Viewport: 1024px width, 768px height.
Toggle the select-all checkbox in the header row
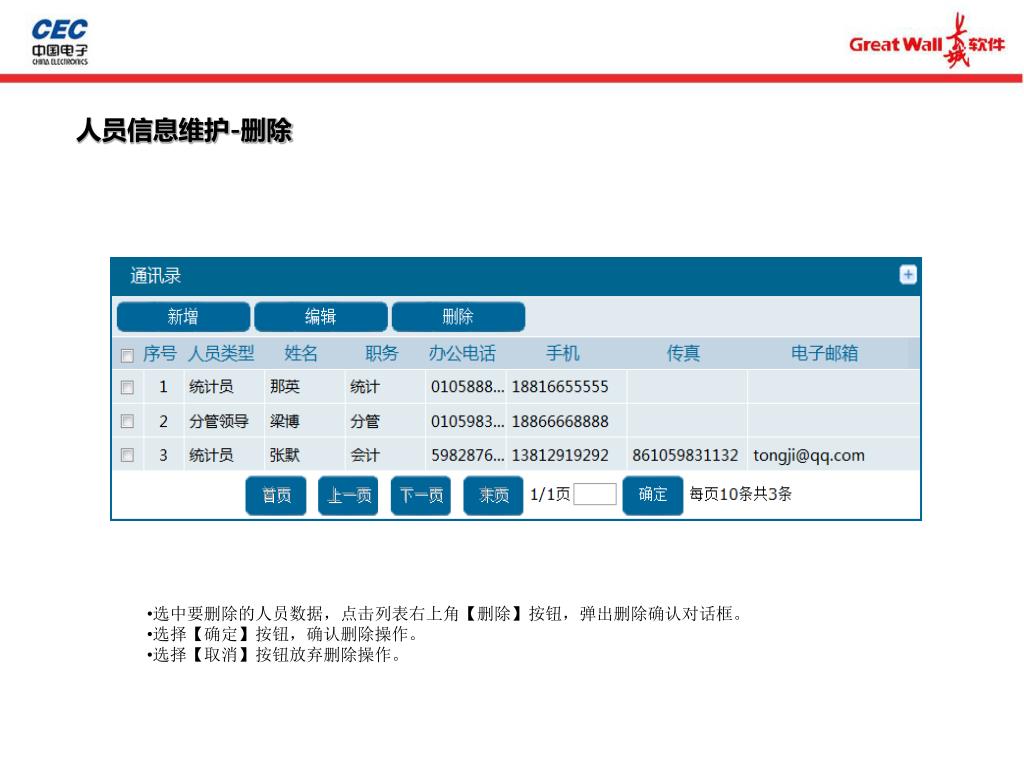pyautogui.click(x=127, y=355)
